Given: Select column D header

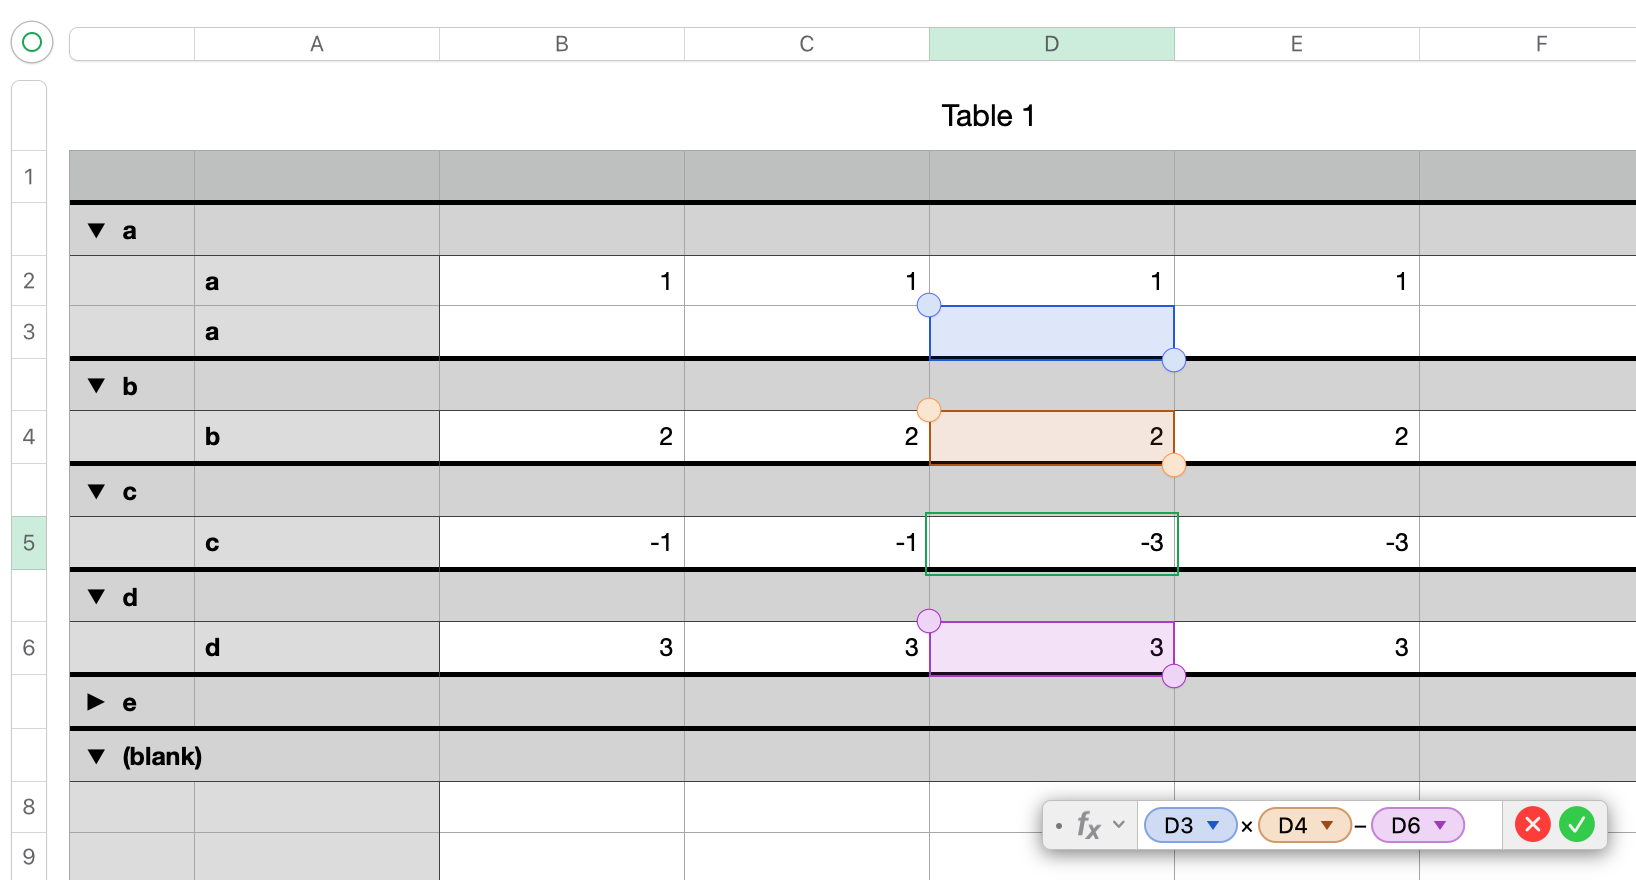Looking at the screenshot, I should click(x=1051, y=44).
